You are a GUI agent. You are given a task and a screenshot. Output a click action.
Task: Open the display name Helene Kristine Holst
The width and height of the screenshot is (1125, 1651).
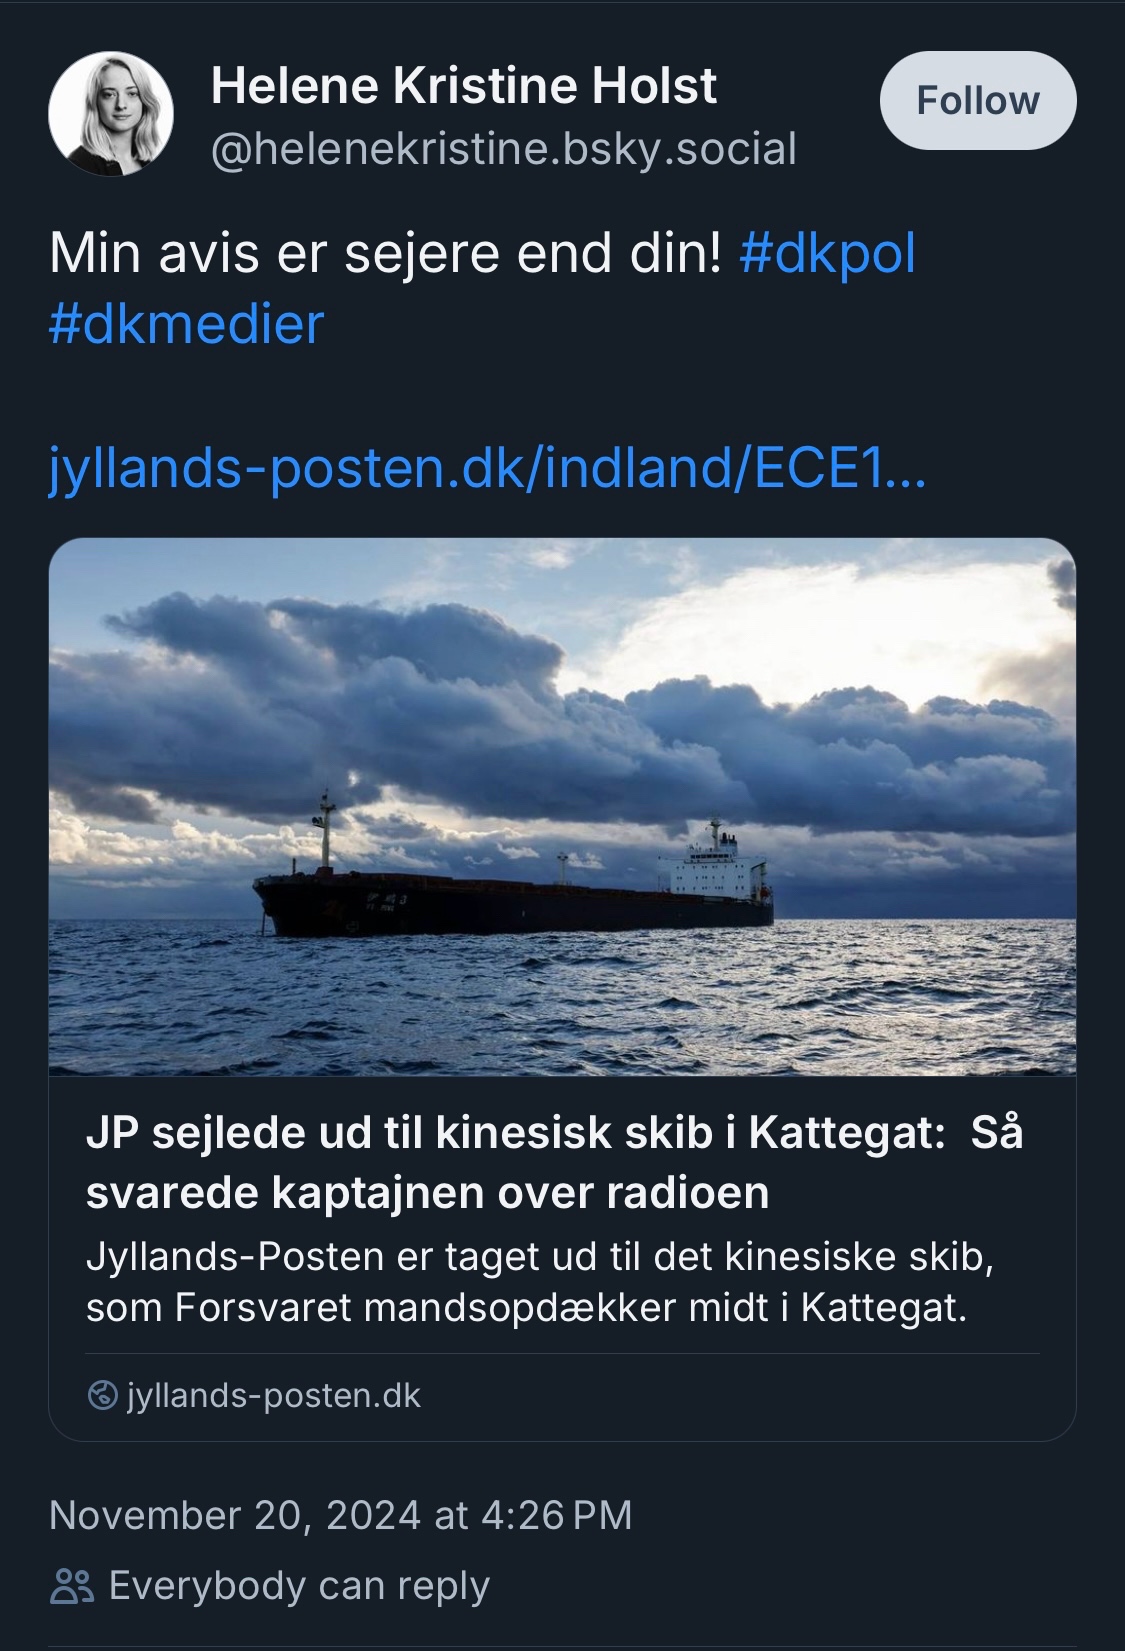(x=463, y=87)
